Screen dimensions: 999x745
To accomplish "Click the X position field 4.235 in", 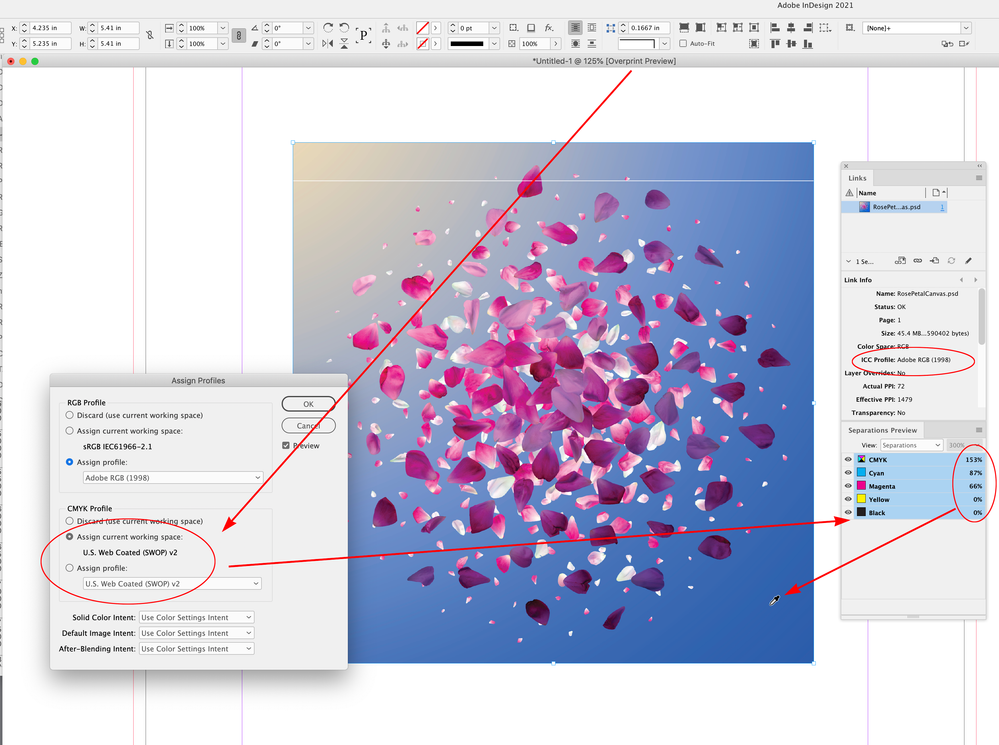I will [50, 28].
